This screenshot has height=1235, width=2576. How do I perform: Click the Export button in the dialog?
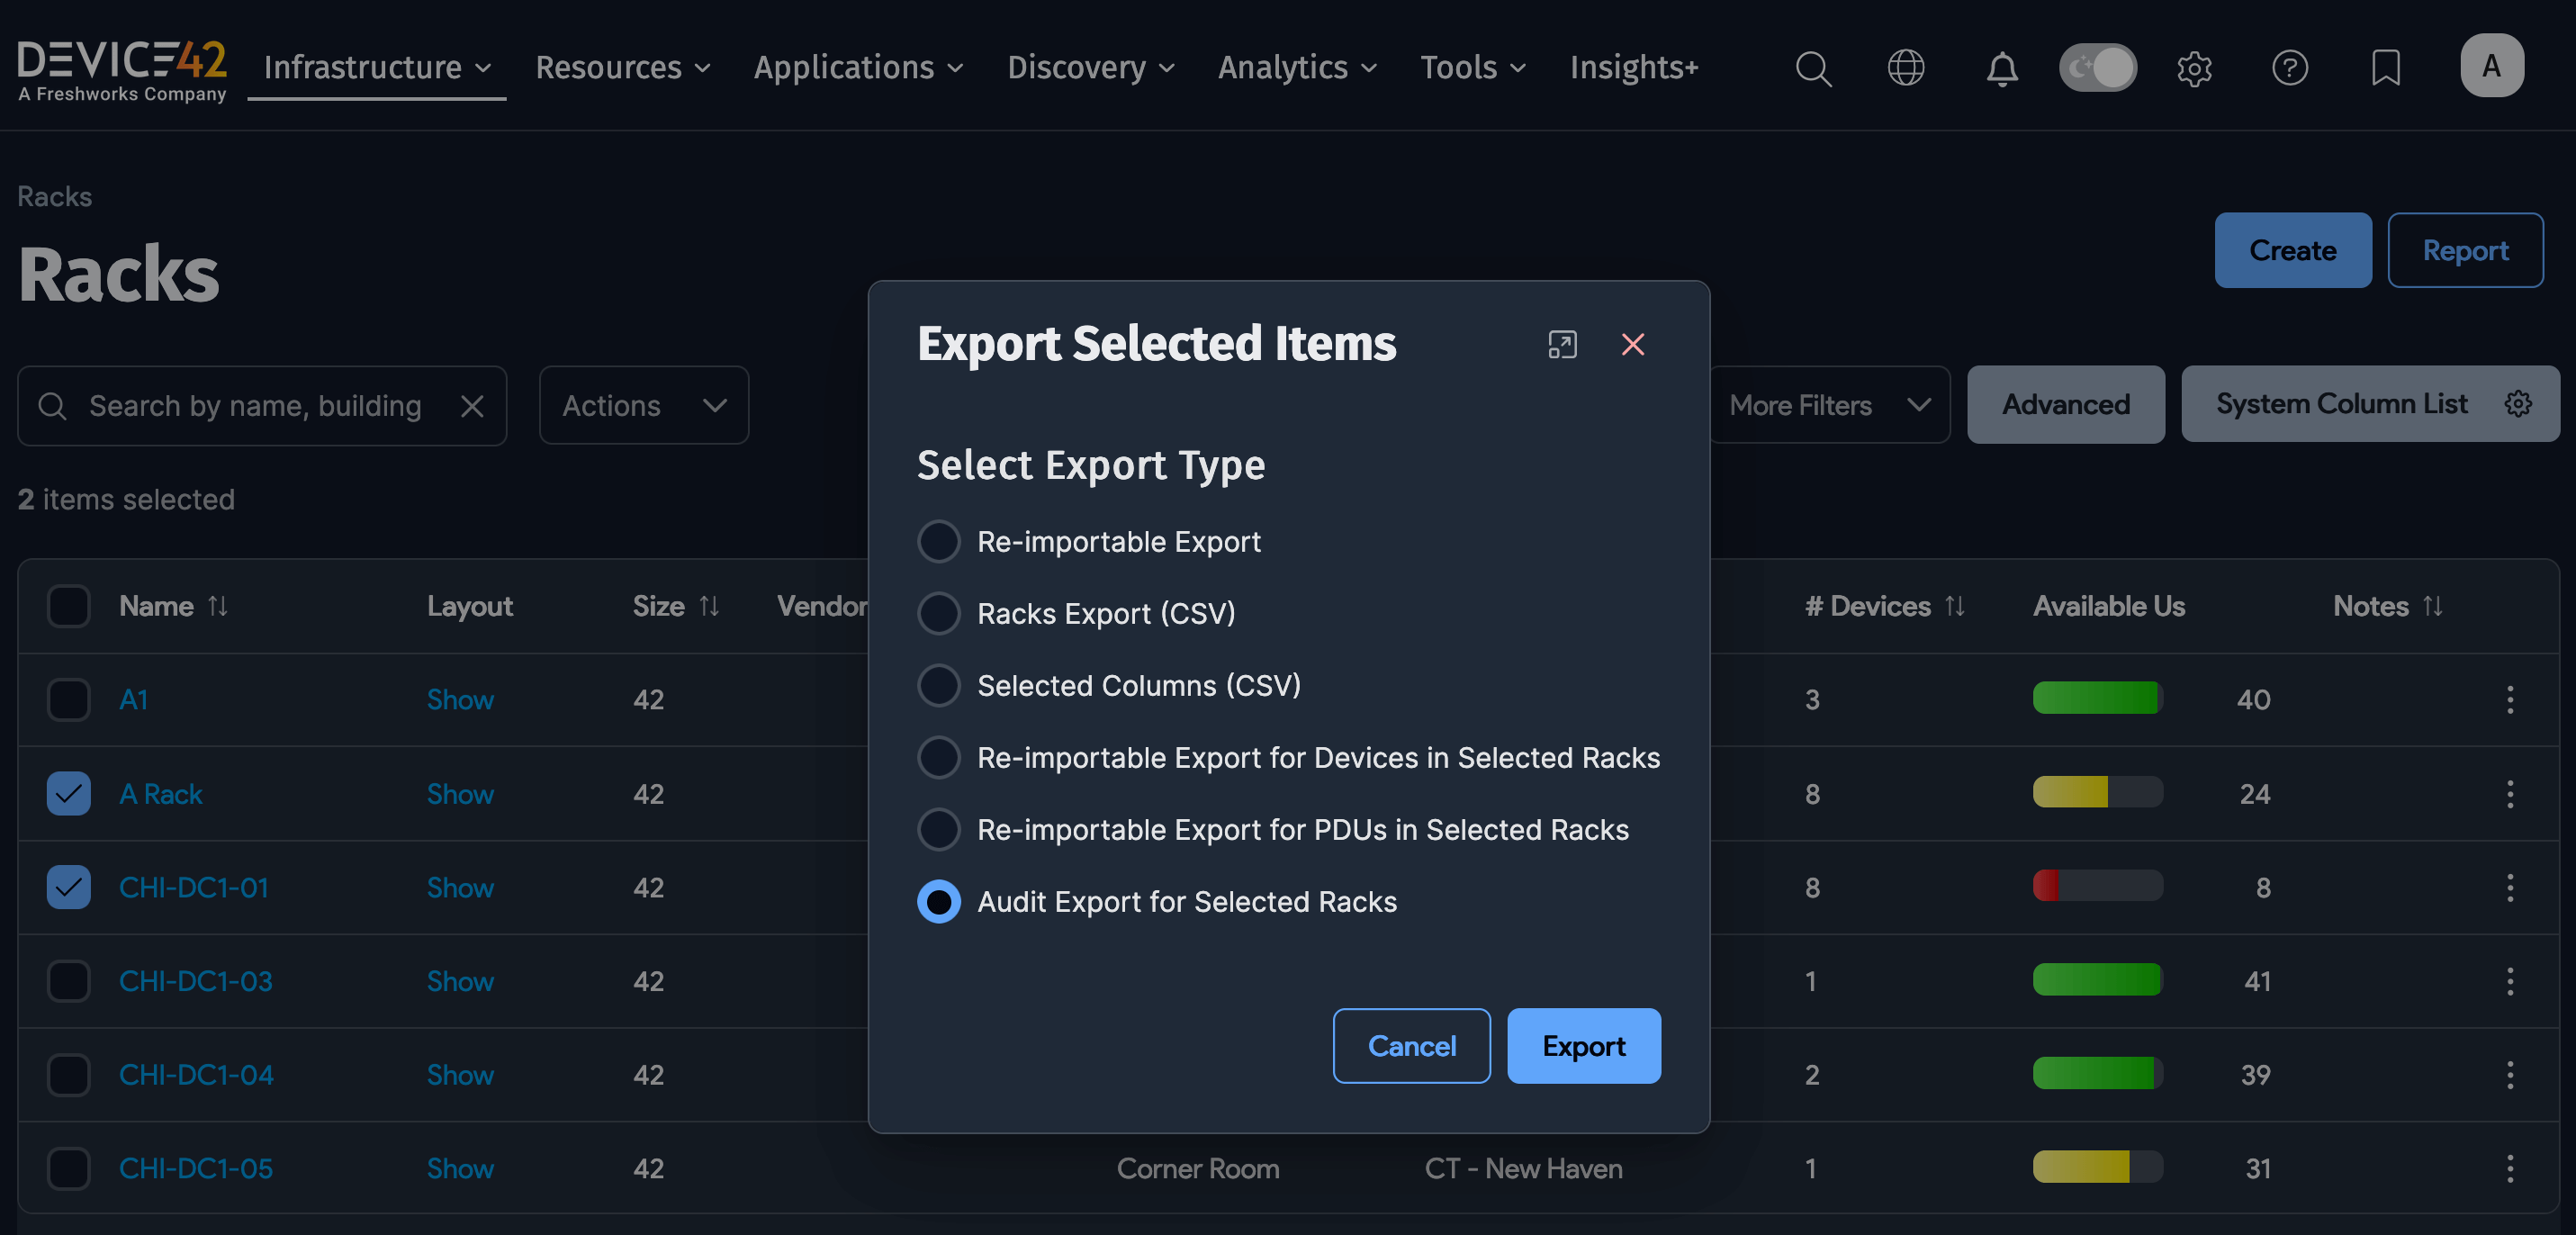tap(1583, 1046)
